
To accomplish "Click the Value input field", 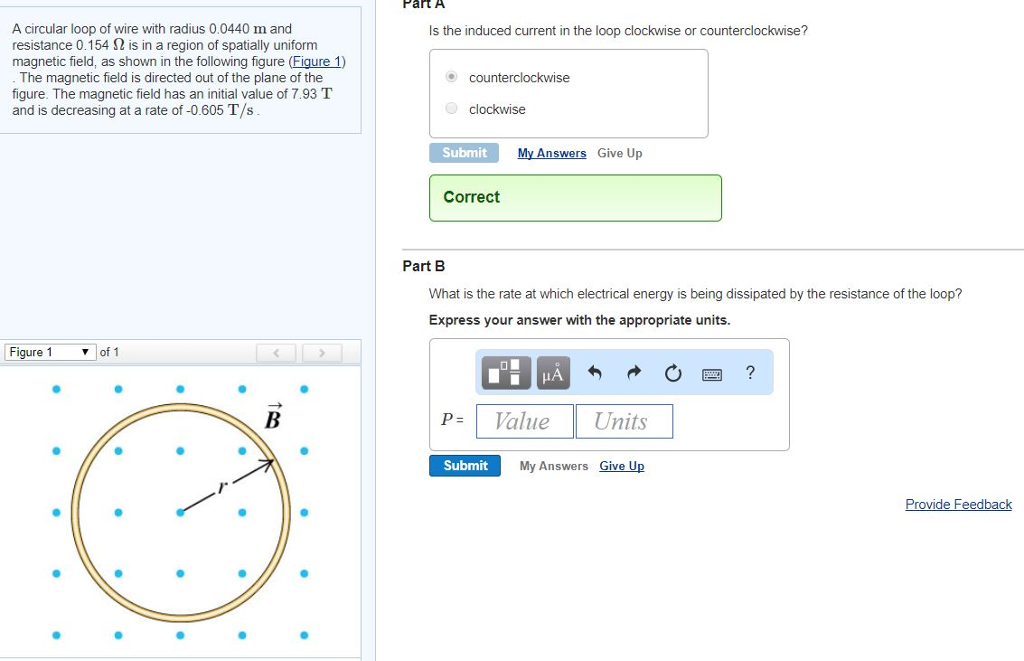I will [524, 421].
